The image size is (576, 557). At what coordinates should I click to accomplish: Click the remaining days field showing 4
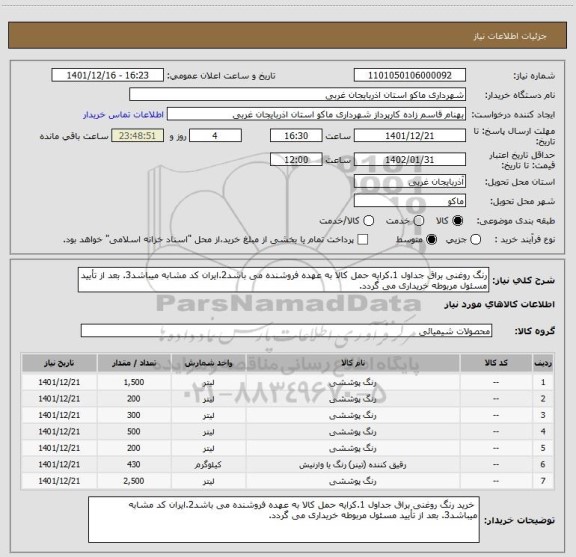[215, 136]
